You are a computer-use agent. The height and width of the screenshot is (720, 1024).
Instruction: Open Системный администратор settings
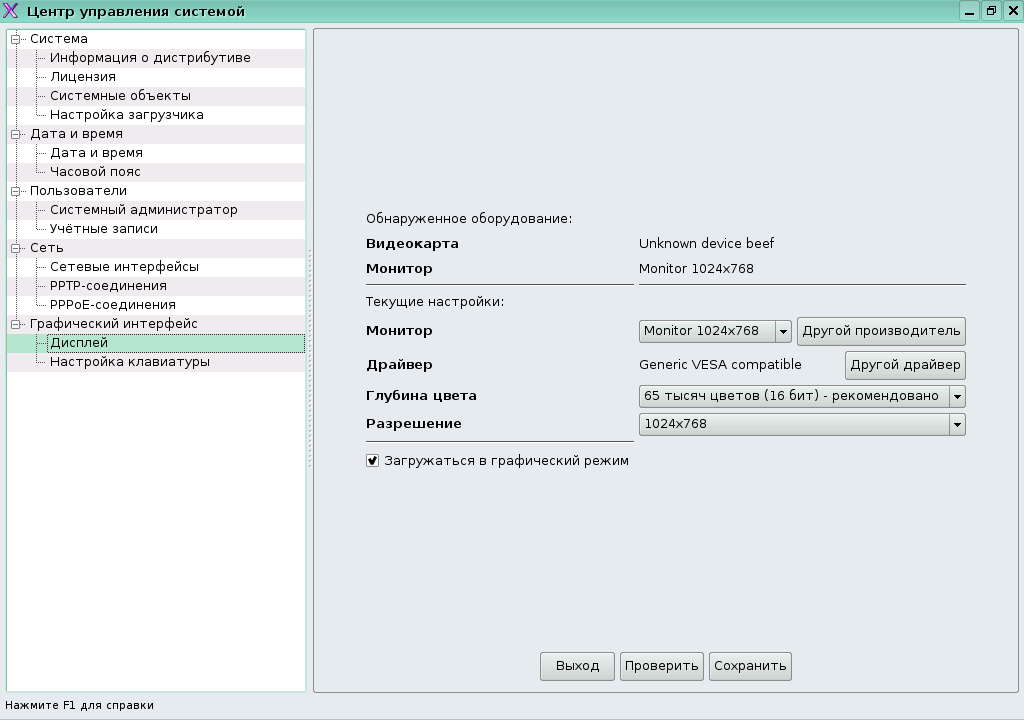click(144, 210)
